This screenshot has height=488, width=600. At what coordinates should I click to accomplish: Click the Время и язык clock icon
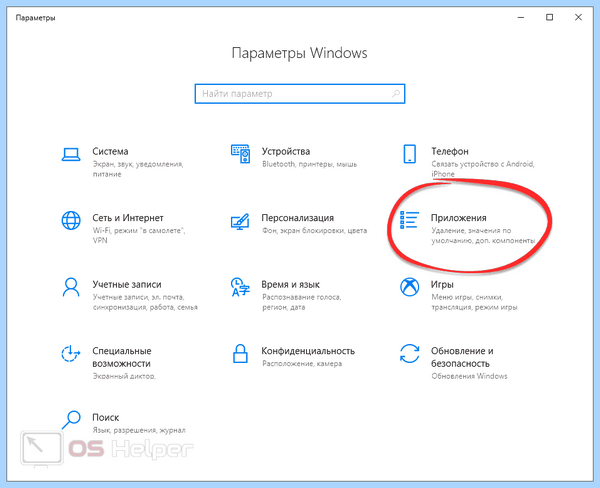pyautogui.click(x=240, y=287)
